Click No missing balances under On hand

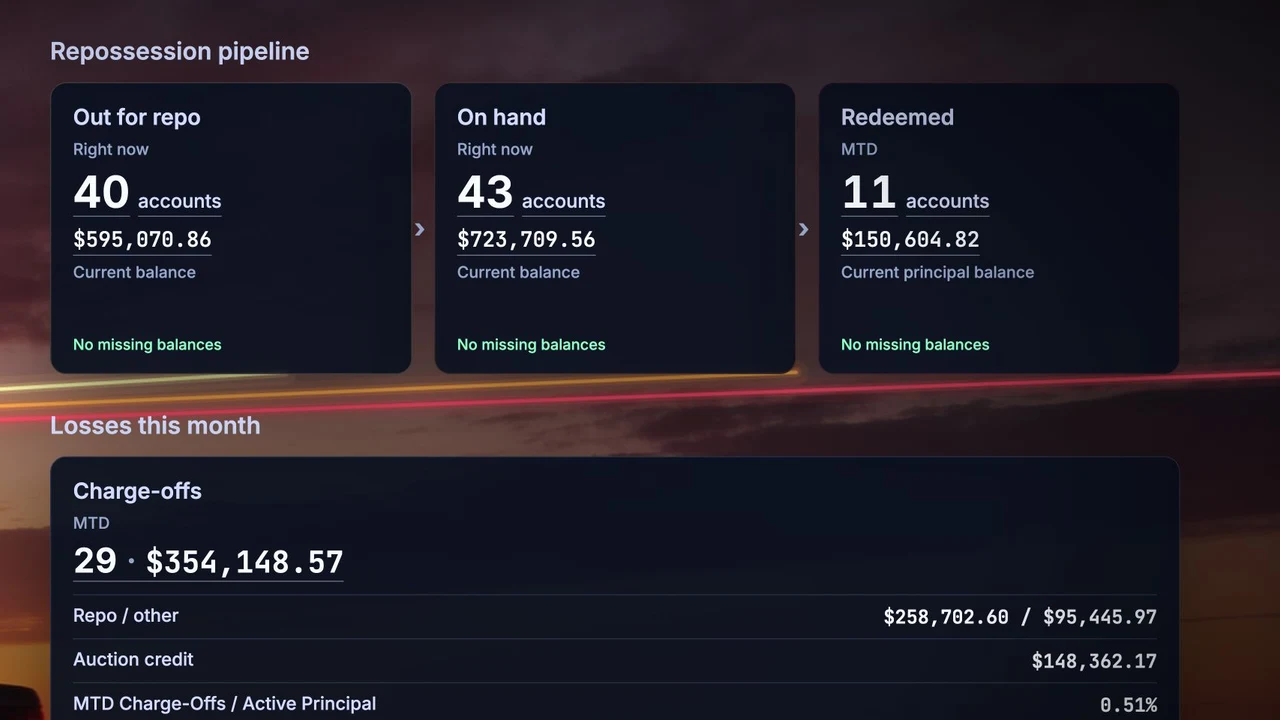click(531, 345)
